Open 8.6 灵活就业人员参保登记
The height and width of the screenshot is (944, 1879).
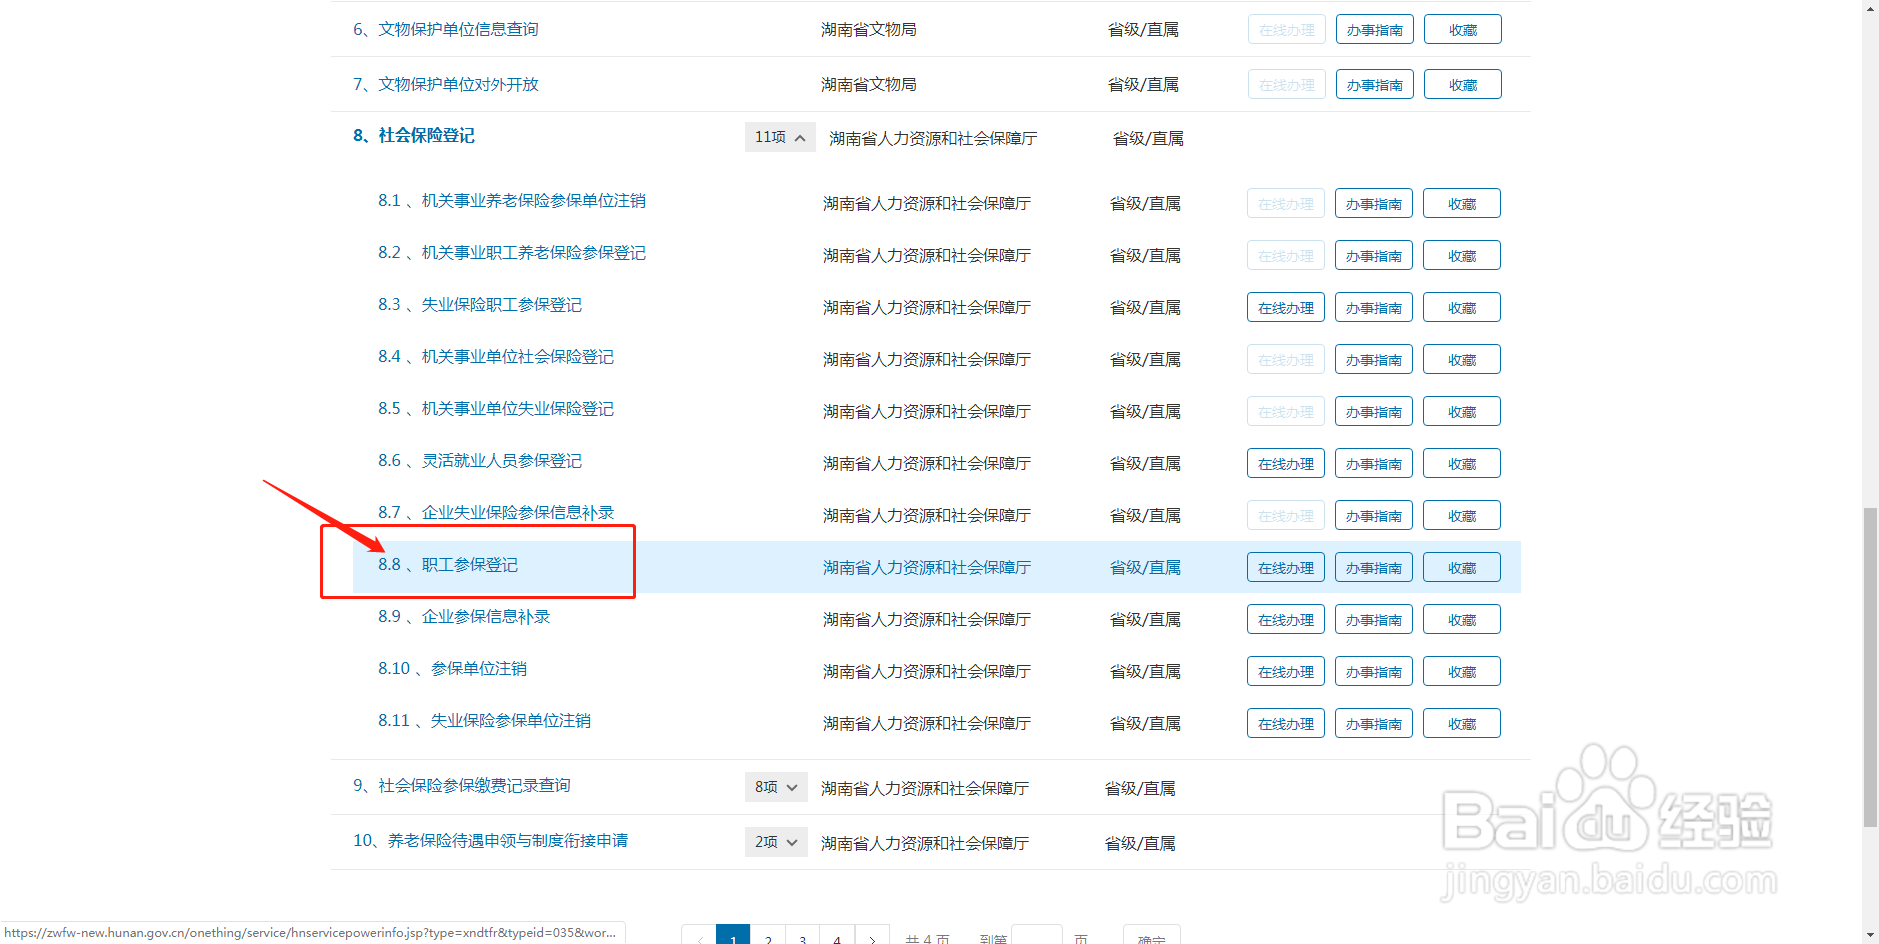coord(480,461)
